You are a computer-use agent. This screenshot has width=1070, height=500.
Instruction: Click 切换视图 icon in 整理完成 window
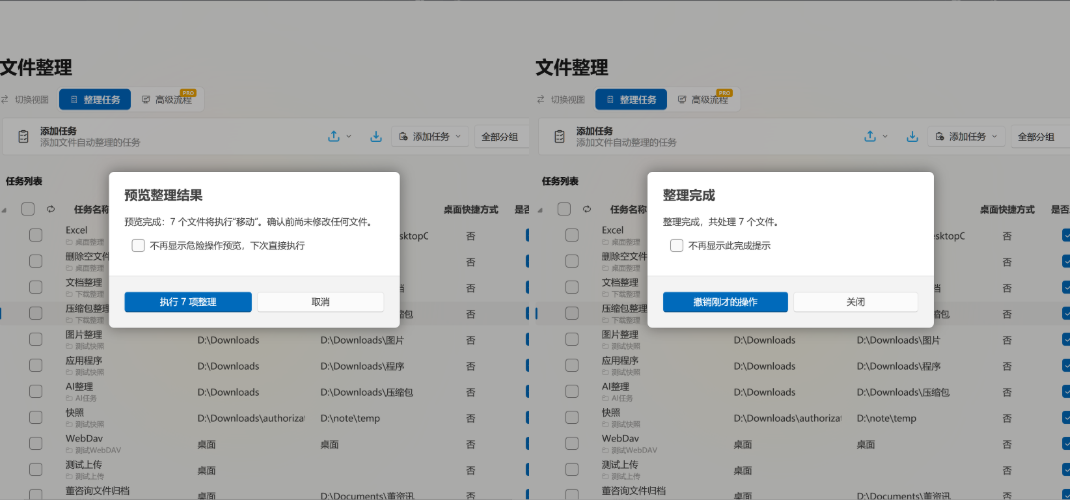point(540,100)
